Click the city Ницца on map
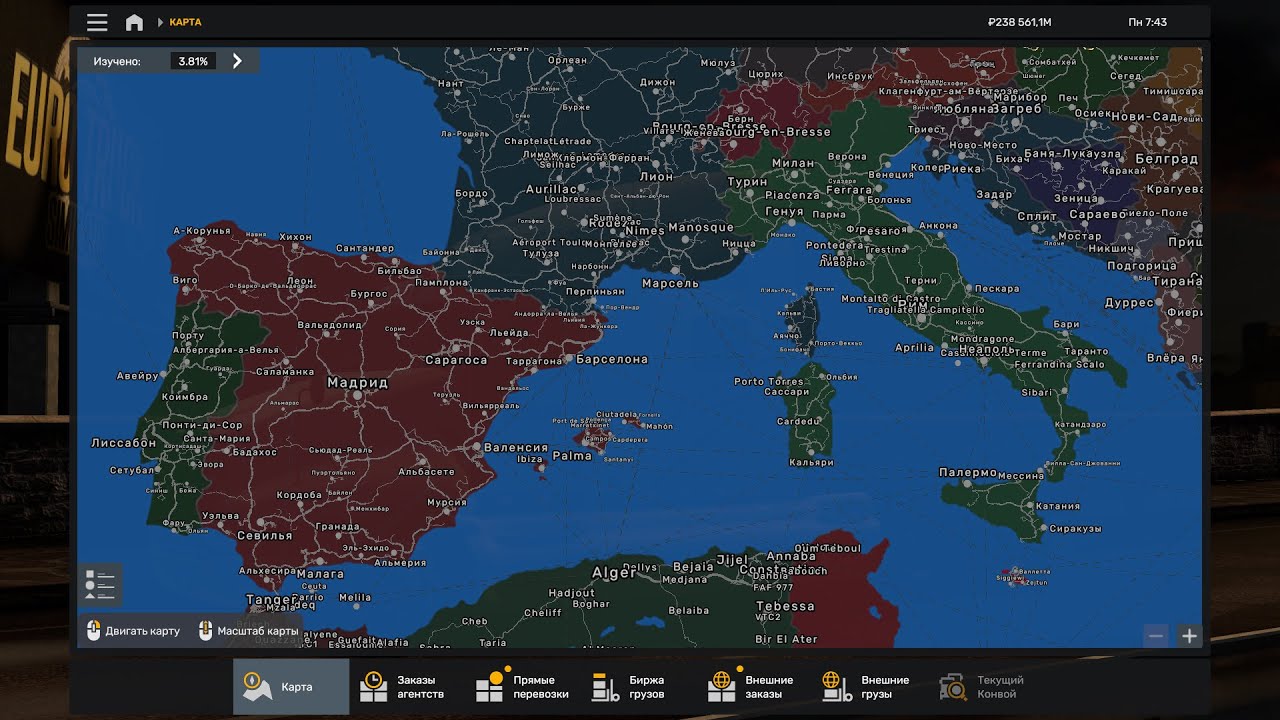1280x720 pixels. pos(738,243)
